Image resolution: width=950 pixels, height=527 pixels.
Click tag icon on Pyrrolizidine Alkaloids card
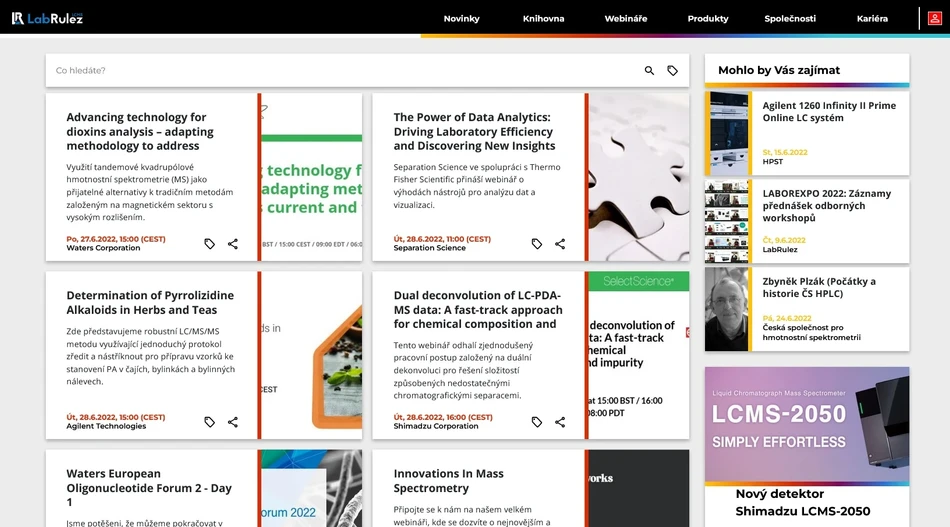tap(210, 422)
